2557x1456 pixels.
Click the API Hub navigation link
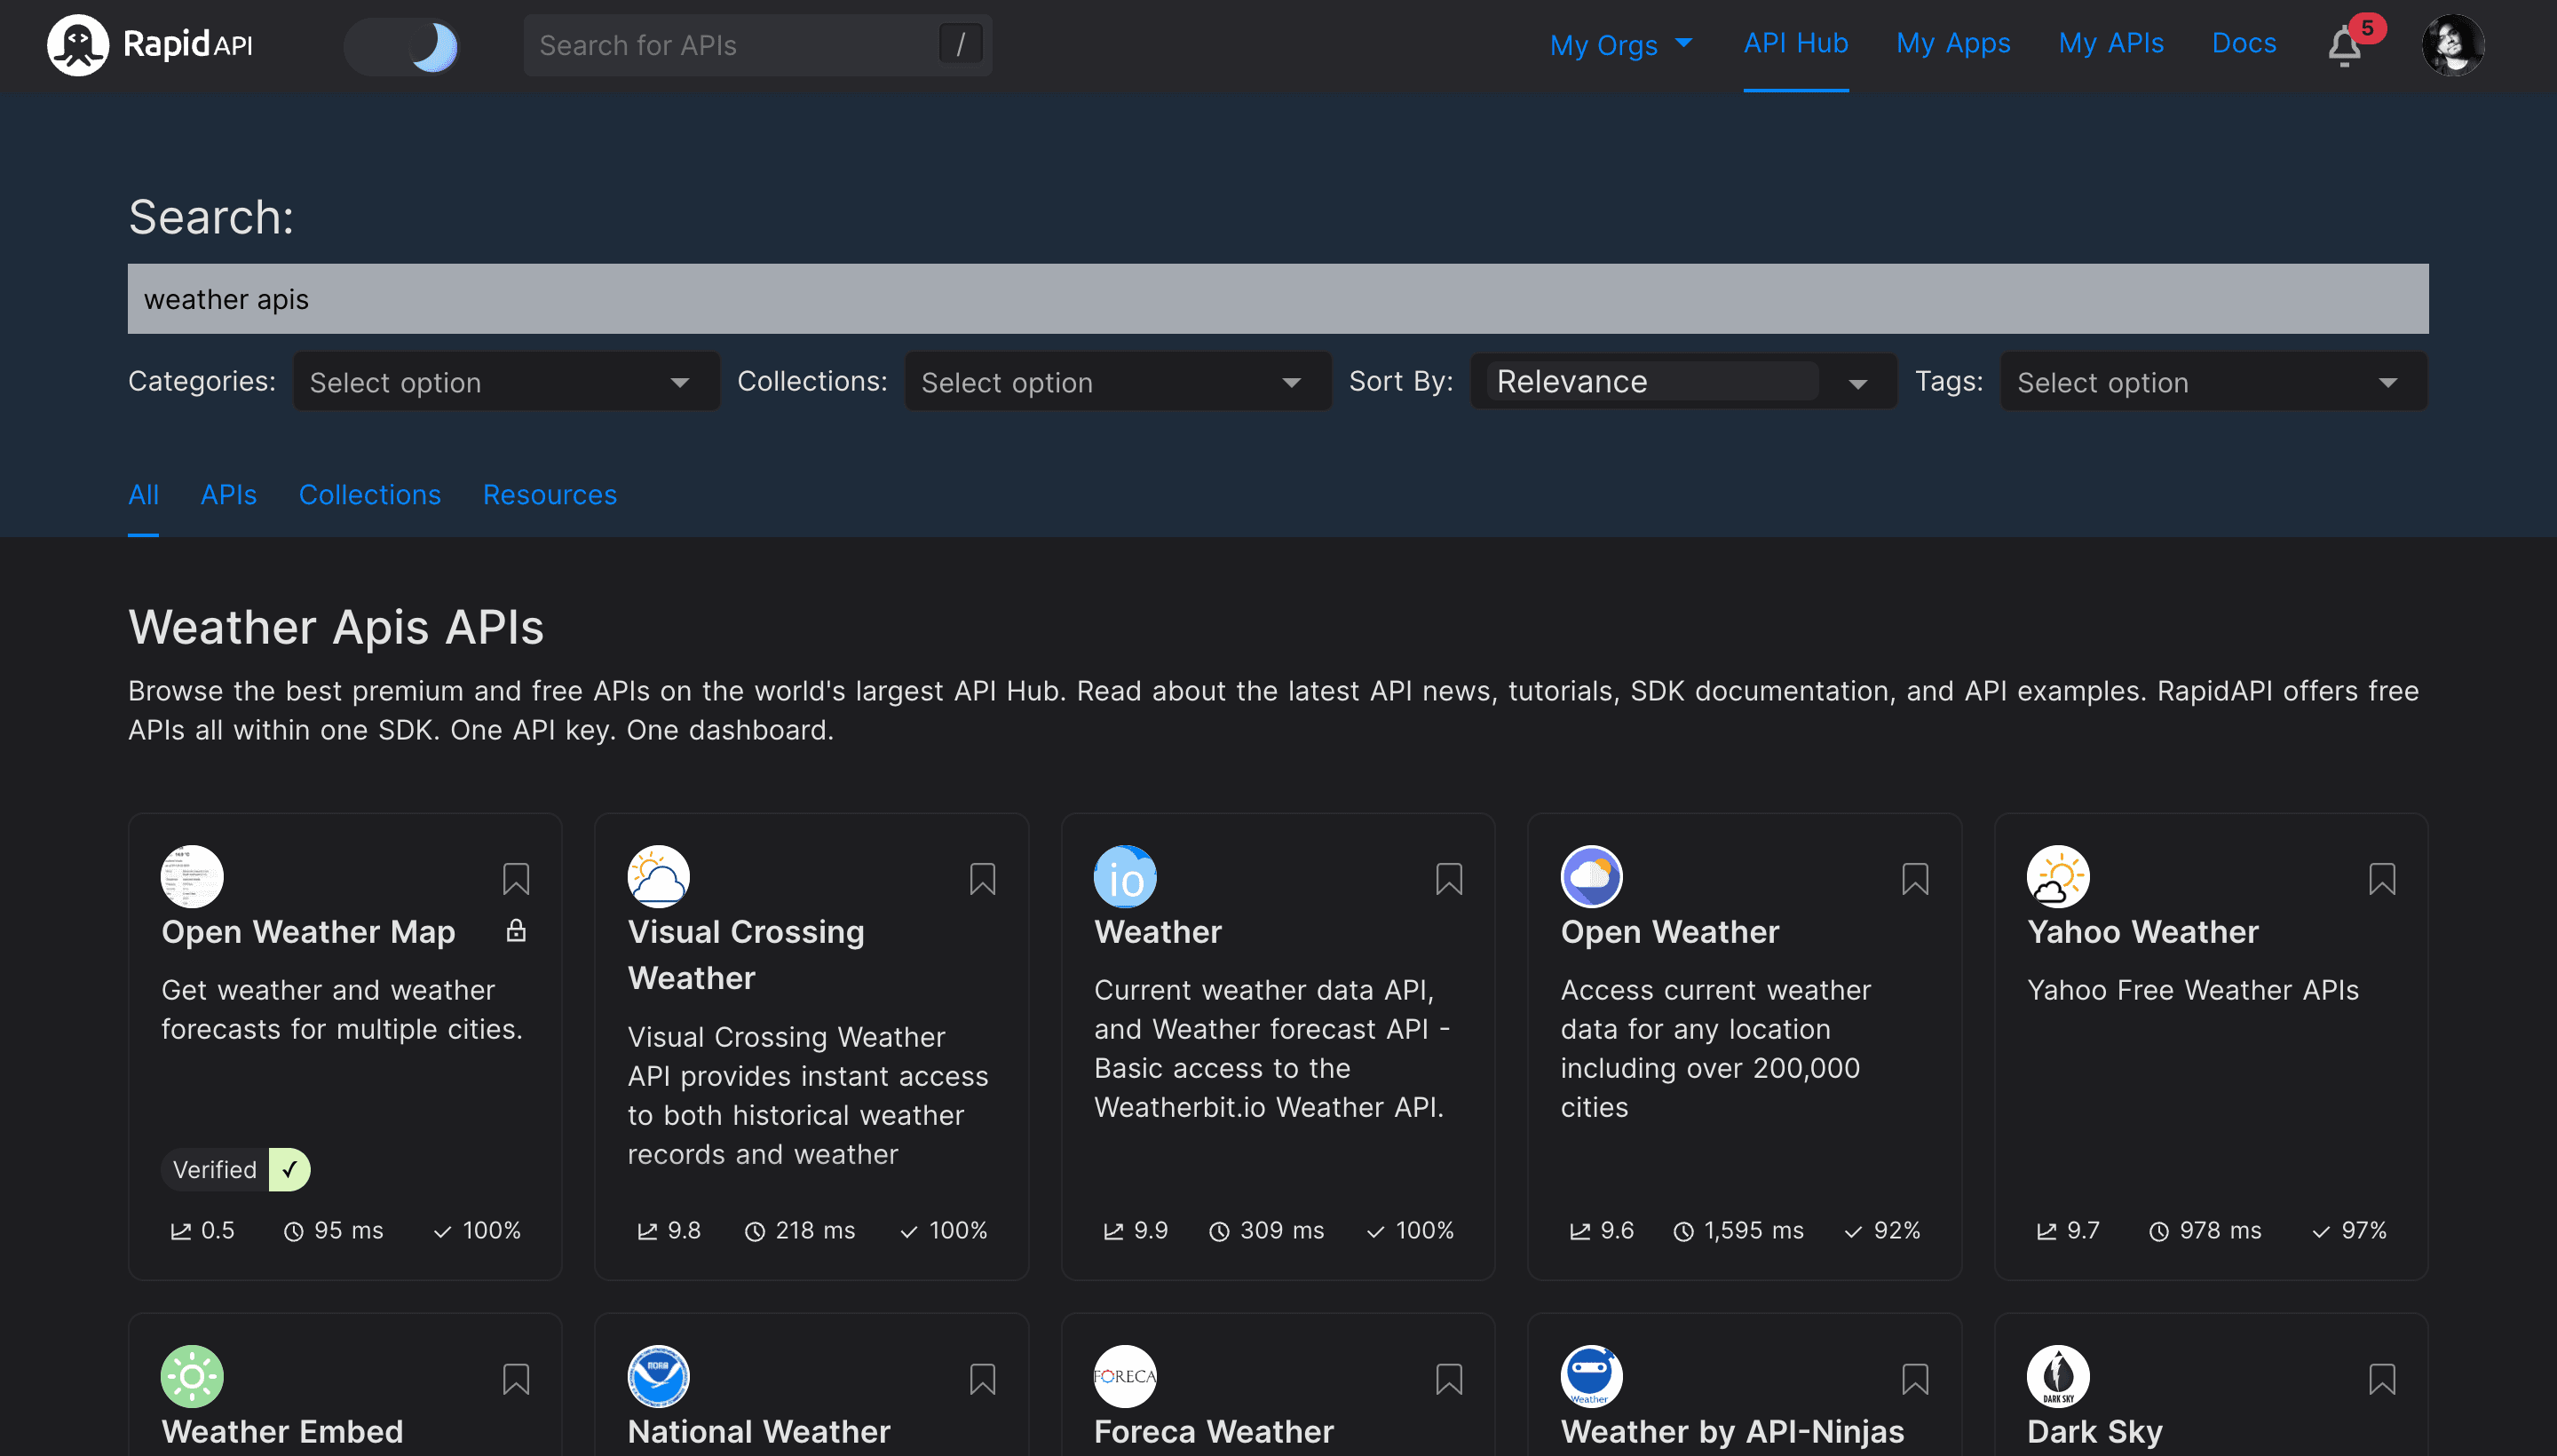[x=1793, y=44]
